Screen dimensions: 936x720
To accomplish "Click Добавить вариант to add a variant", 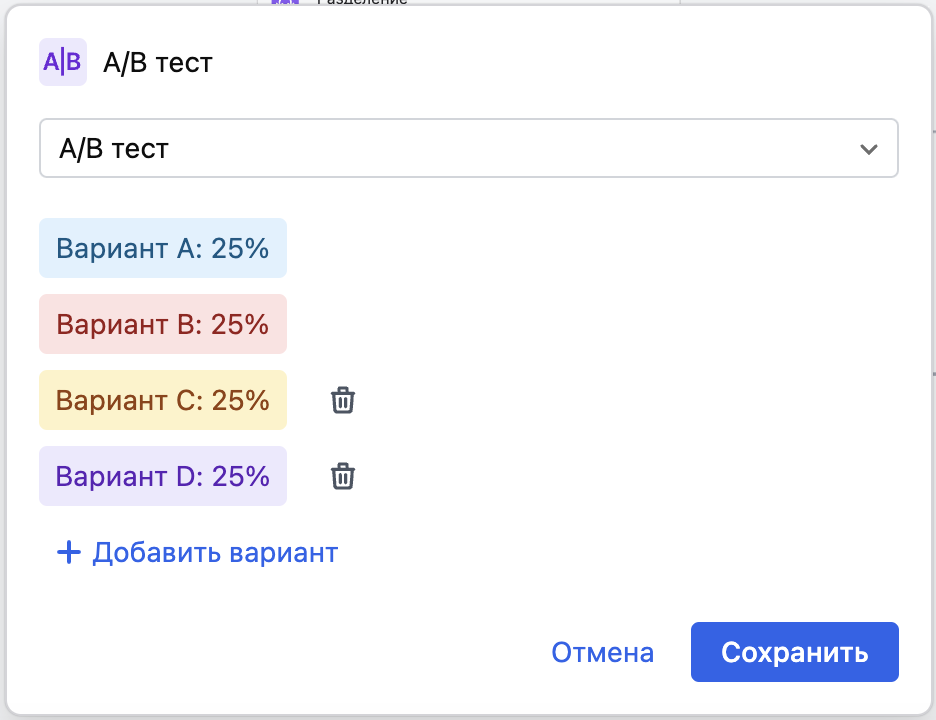I will pos(213,552).
